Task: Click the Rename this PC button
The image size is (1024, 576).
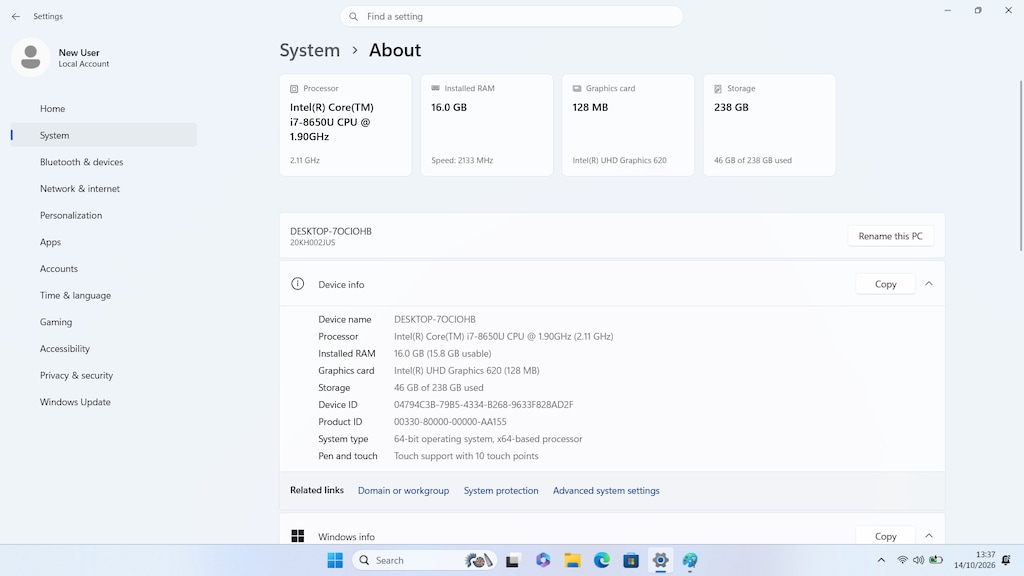Action: click(x=890, y=236)
